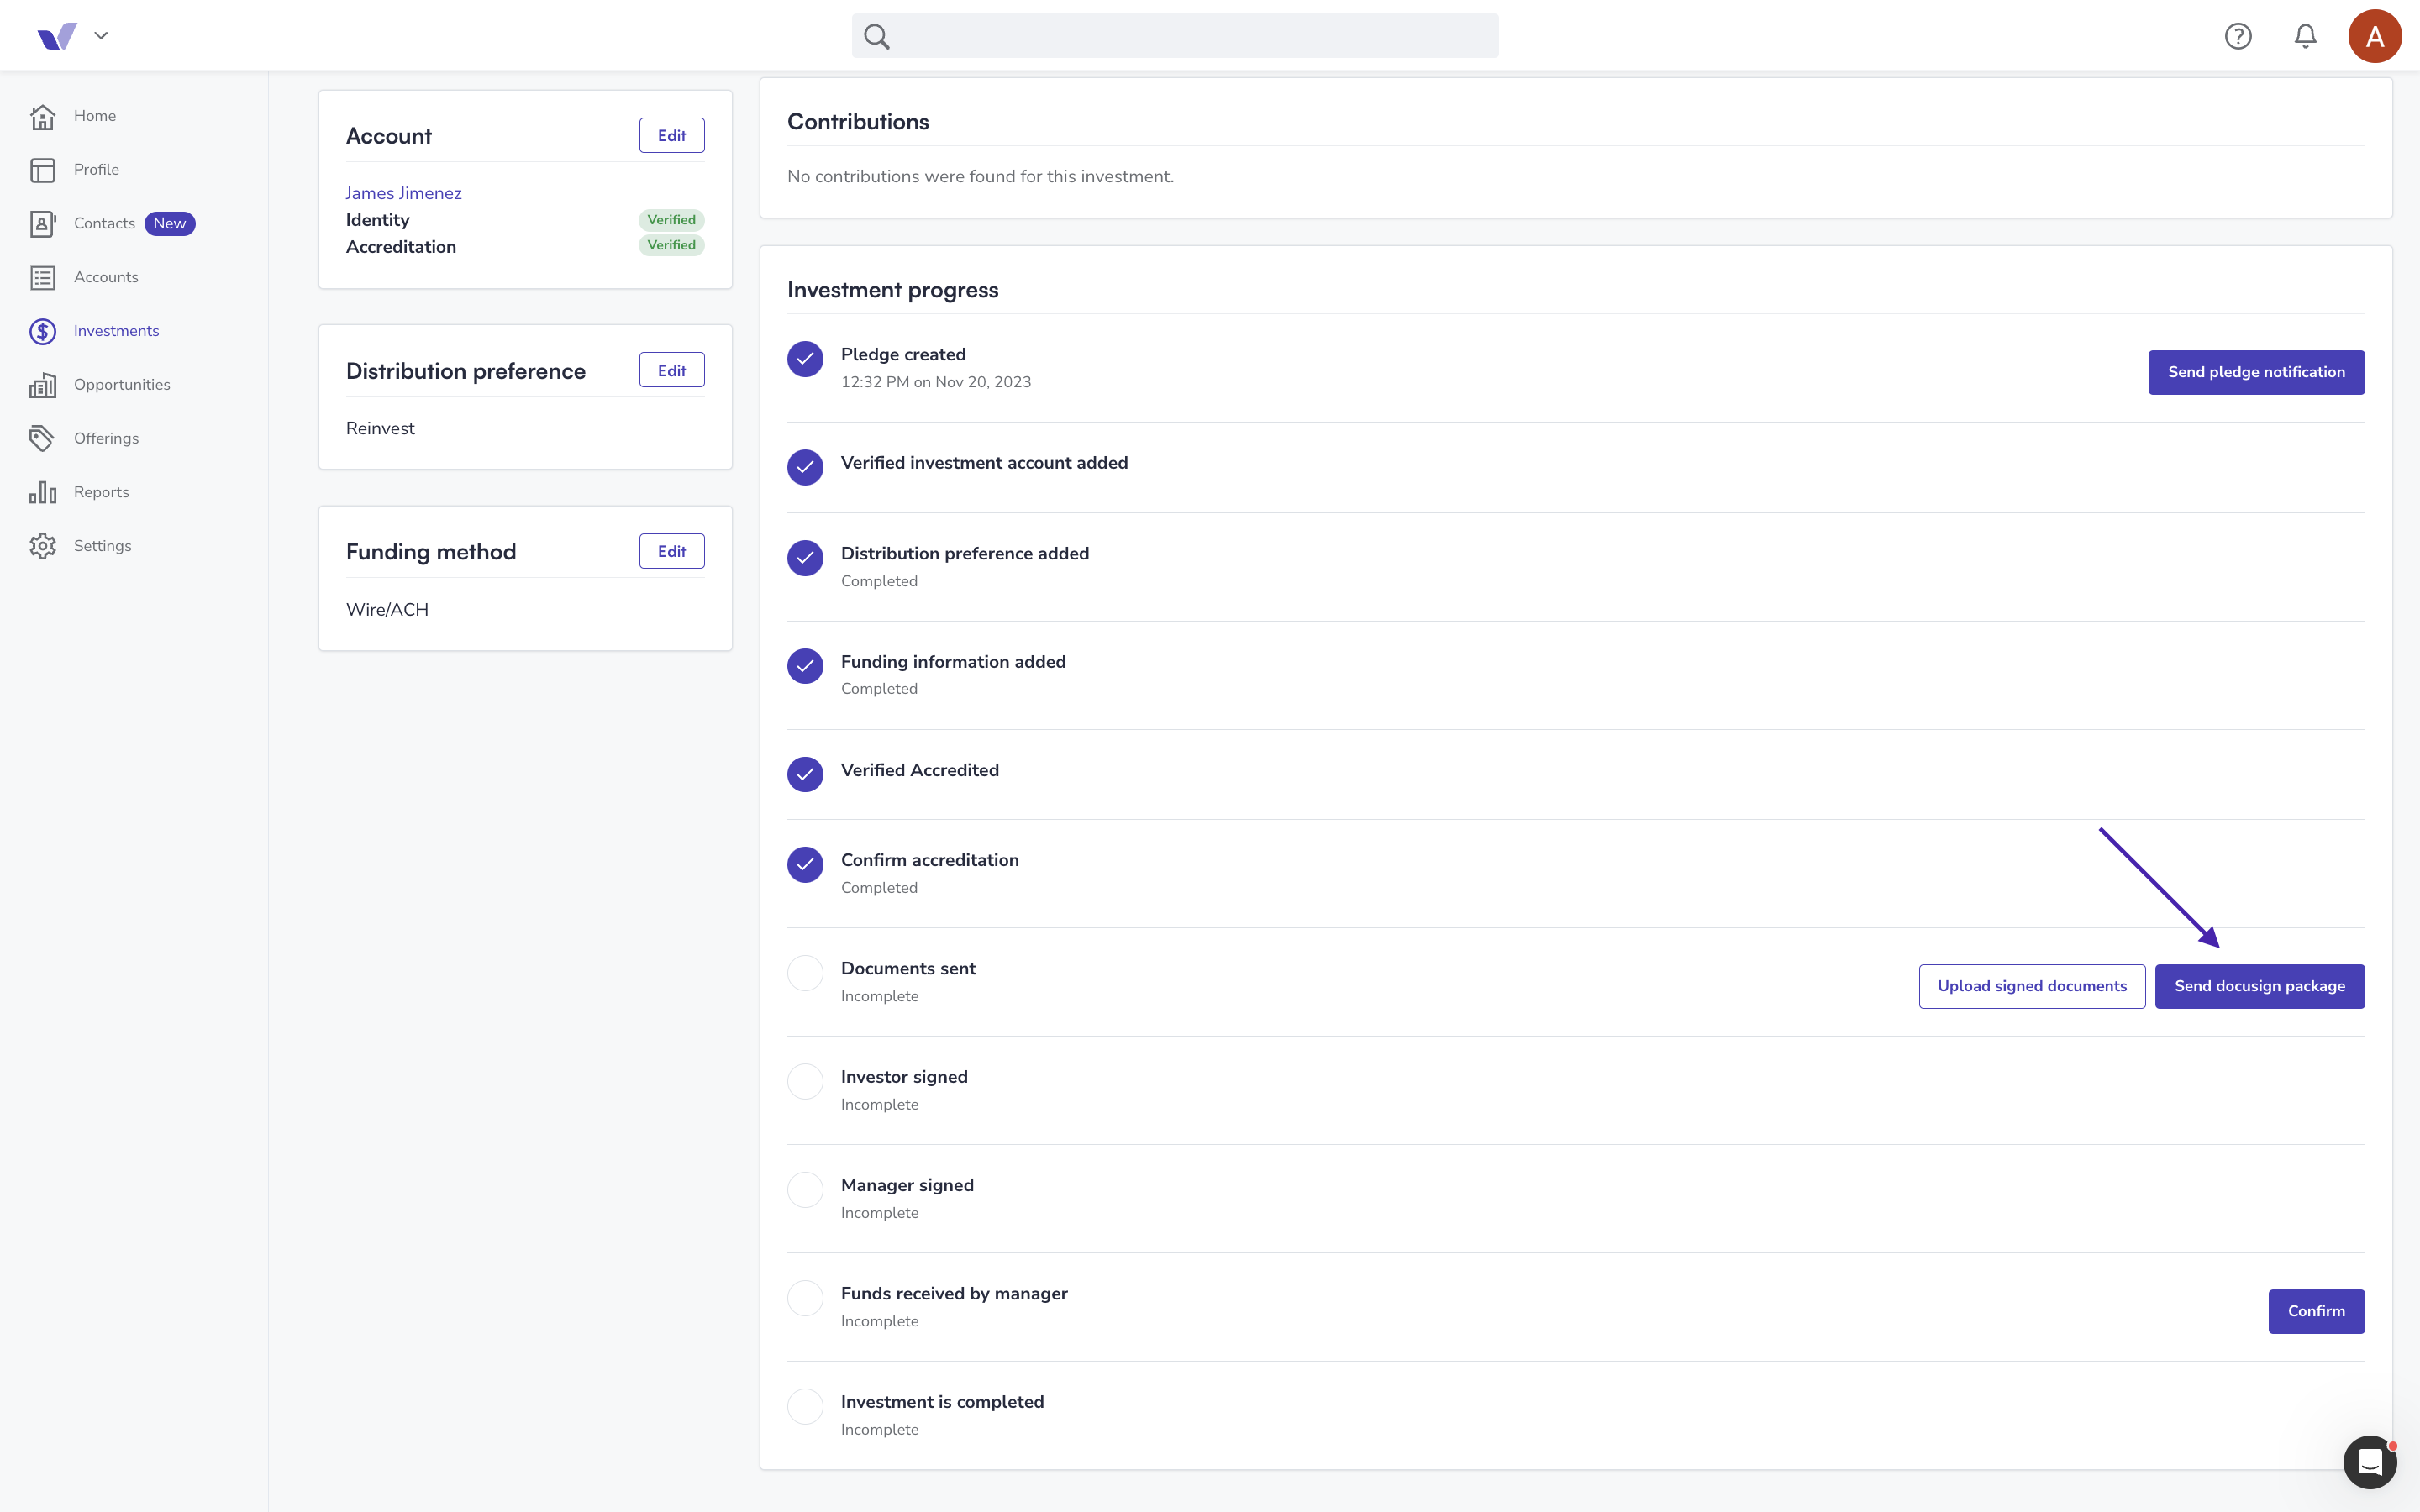Confirm funds received by manager
2420x1512 pixels.
point(2316,1312)
